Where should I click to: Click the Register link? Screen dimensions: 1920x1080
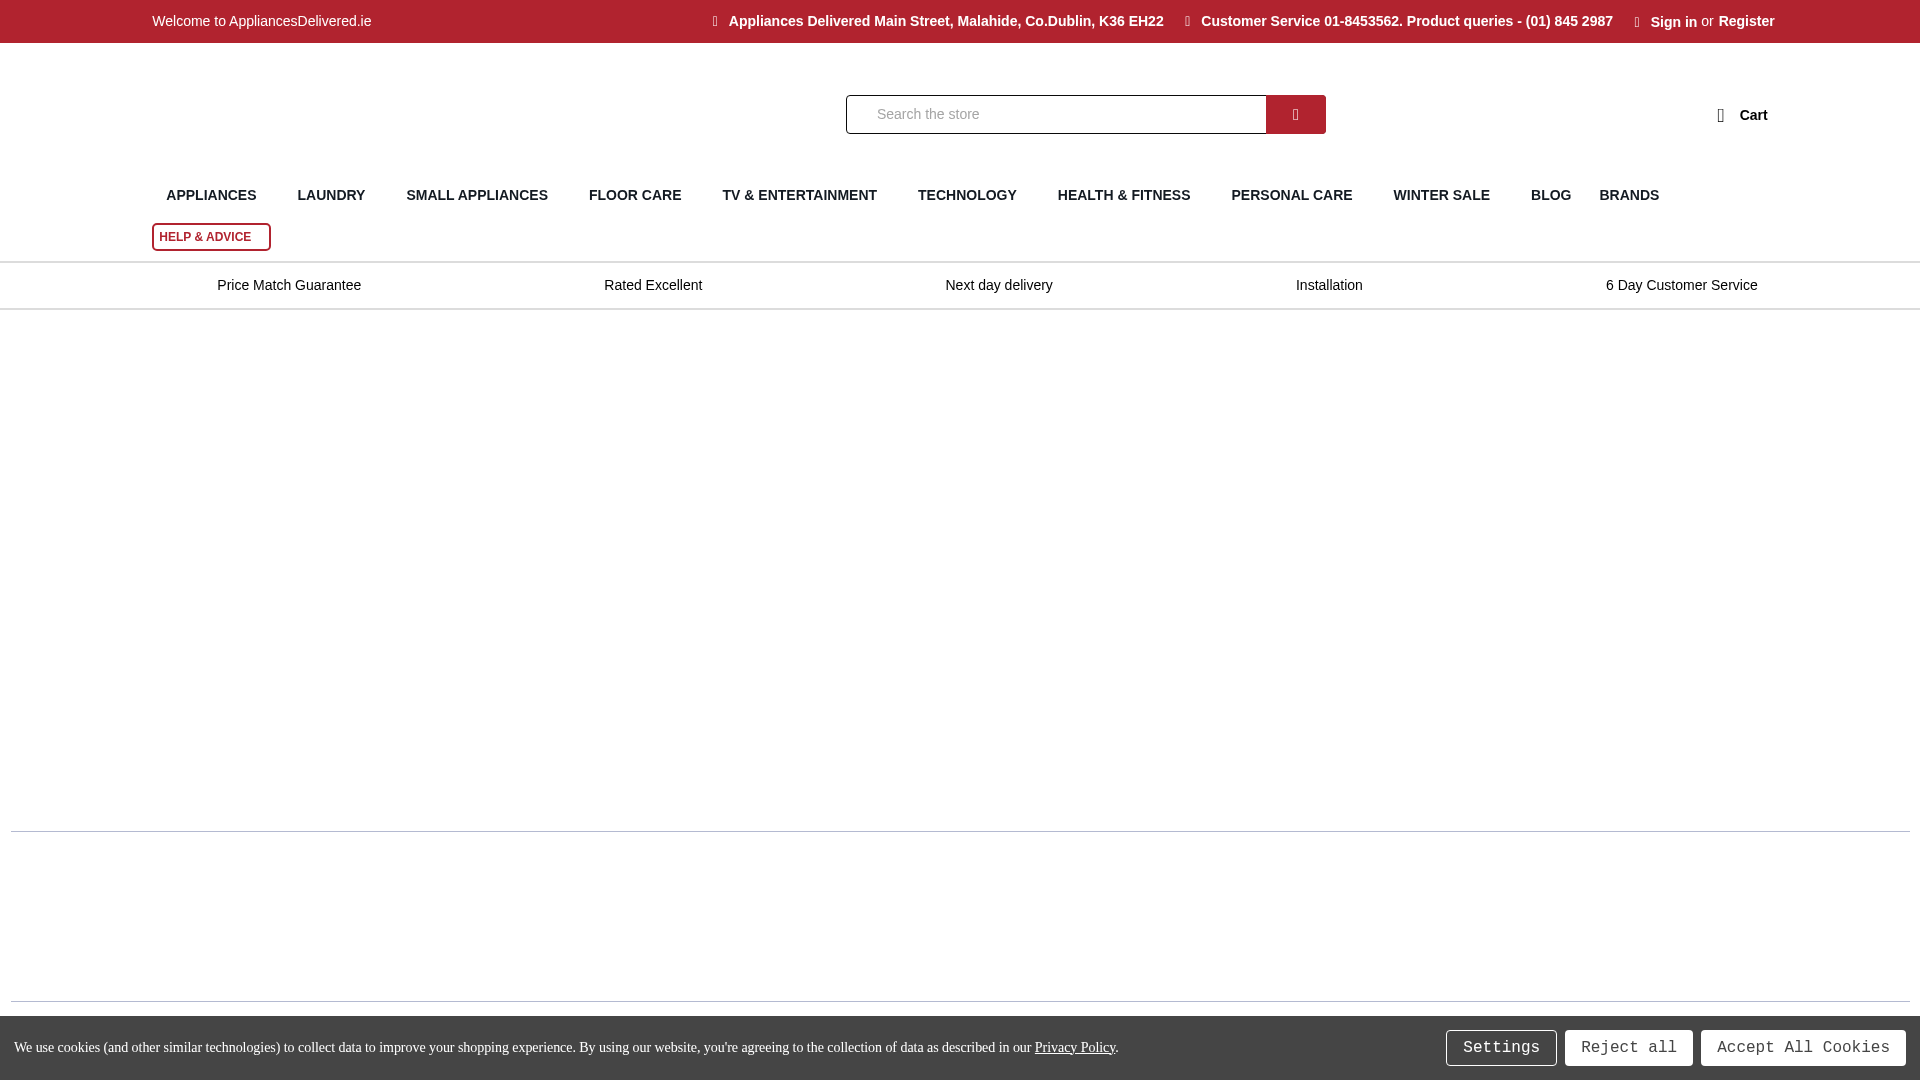coord(1746,21)
